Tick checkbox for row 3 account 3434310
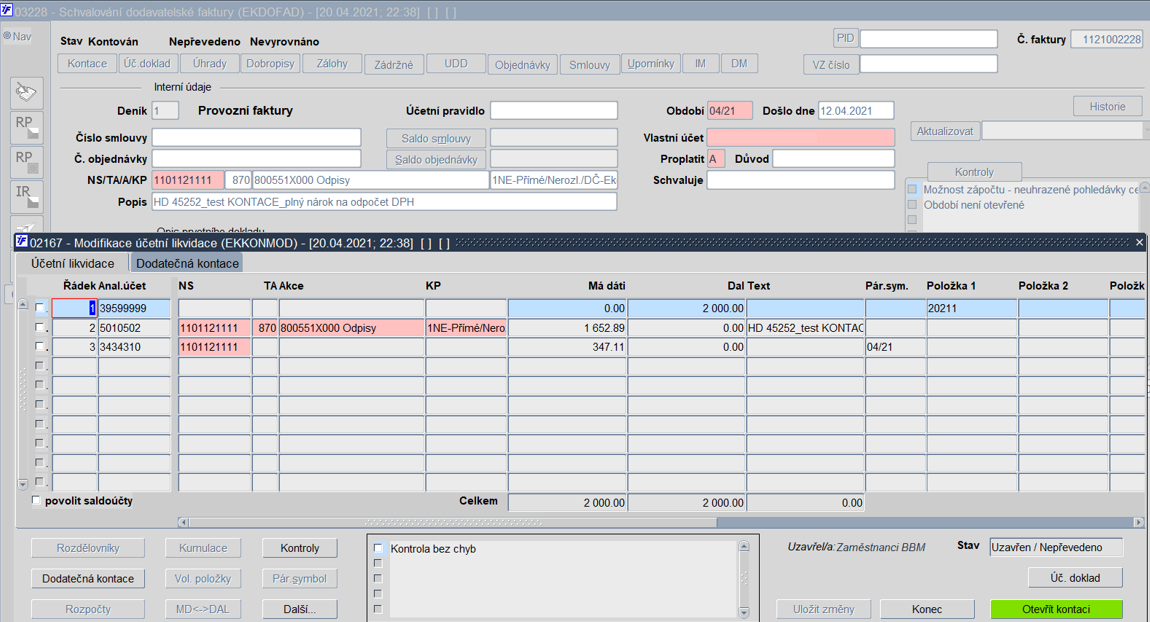This screenshot has height=622, width=1150. coord(40,347)
